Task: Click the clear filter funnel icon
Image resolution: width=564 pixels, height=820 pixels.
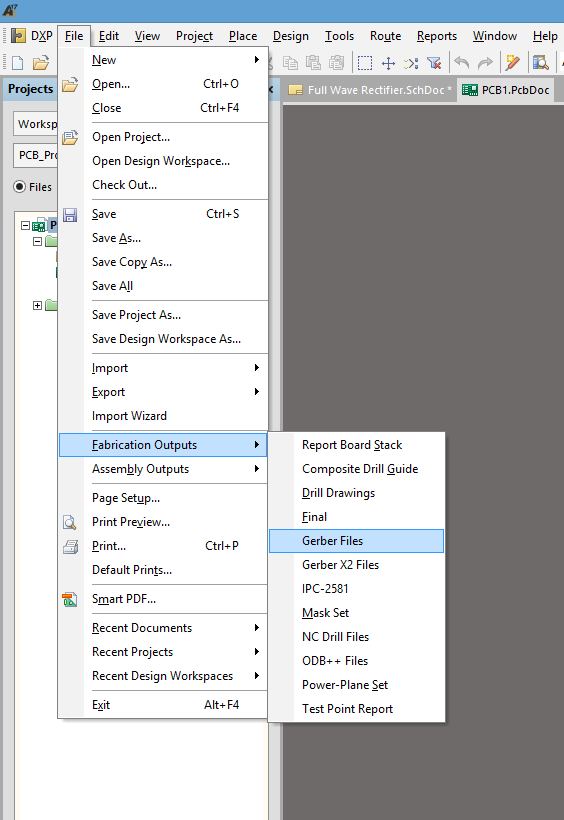Action: click(434, 63)
